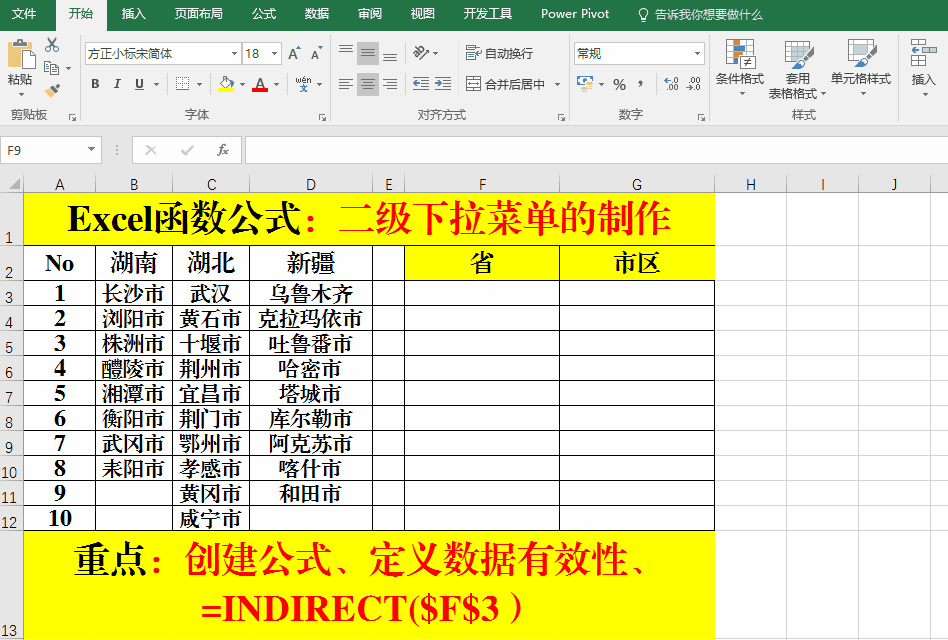Click the 告诉我你想要做什么 search box
The width and height of the screenshot is (948, 640).
coord(701,15)
